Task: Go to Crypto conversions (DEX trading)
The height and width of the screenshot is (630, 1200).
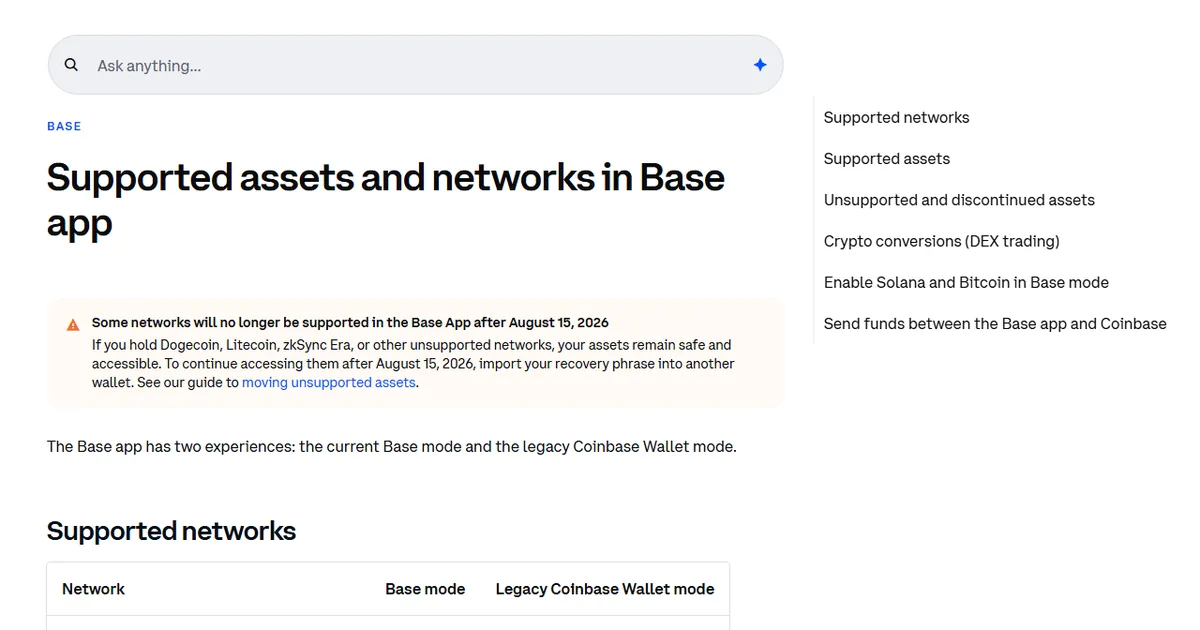Action: pyautogui.click(x=941, y=241)
